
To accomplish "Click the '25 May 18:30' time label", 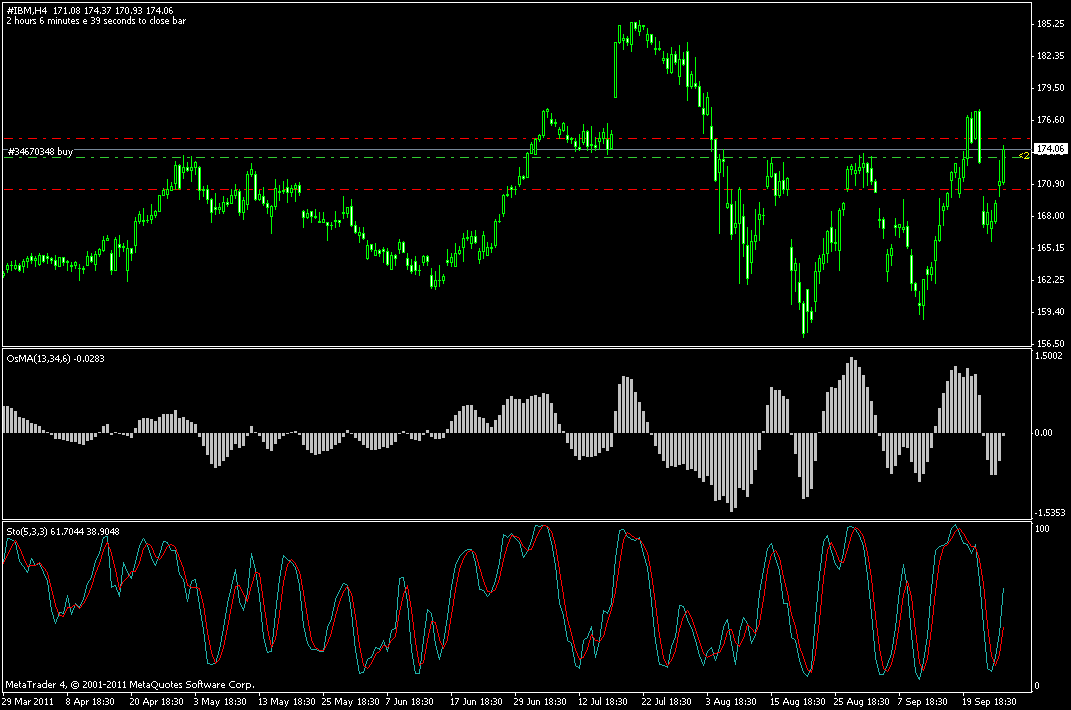I will pos(350,702).
